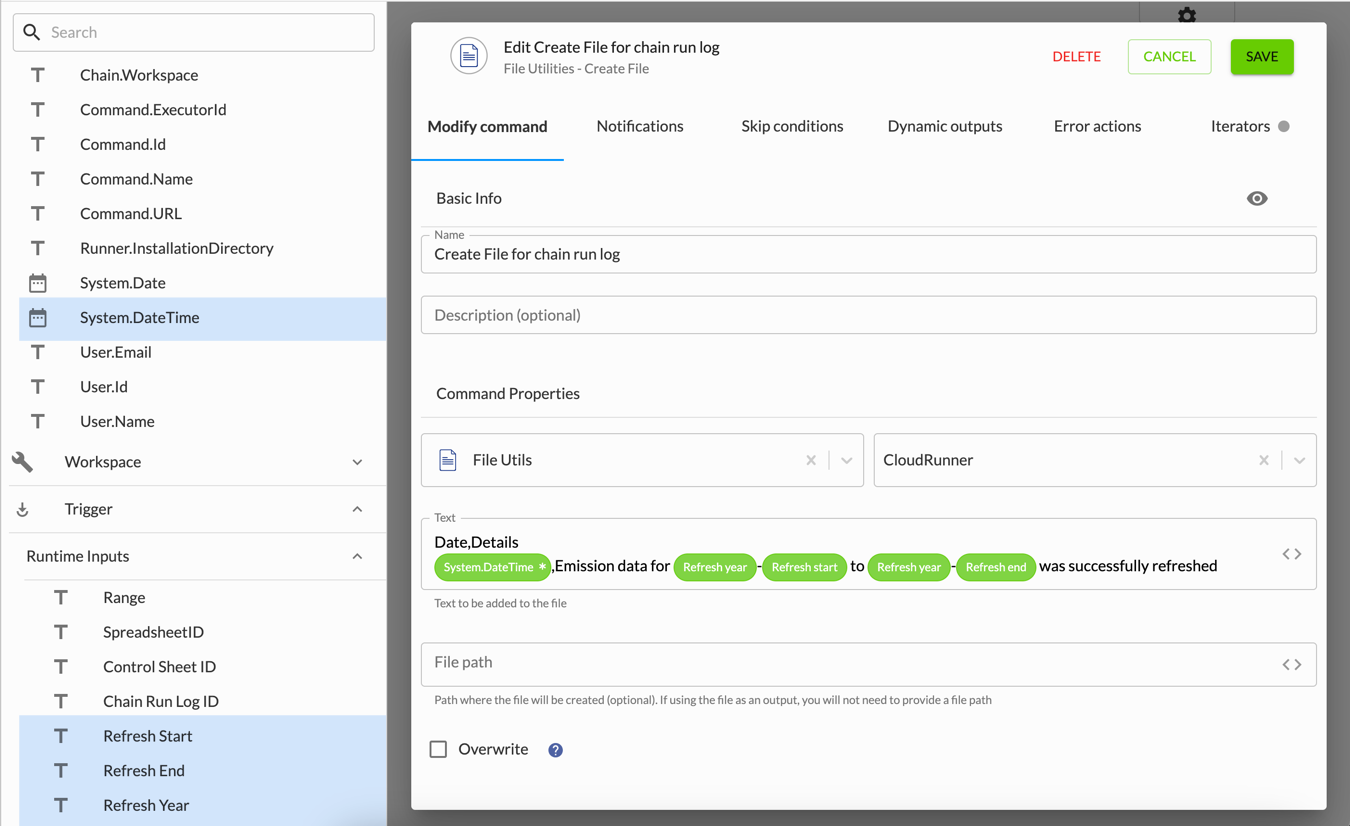Click the calendar icon beside System.DateTime
The width and height of the screenshot is (1350, 826).
[38, 318]
